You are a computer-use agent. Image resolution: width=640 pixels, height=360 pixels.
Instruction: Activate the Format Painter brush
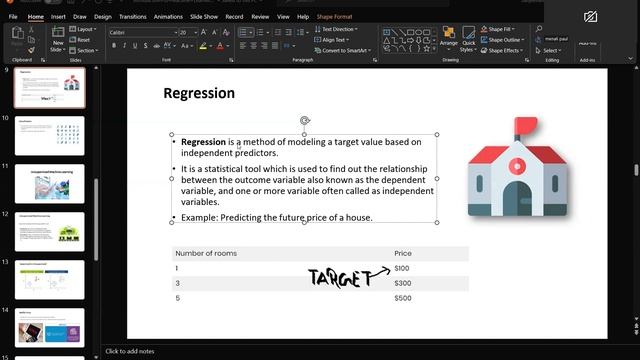coord(31,50)
